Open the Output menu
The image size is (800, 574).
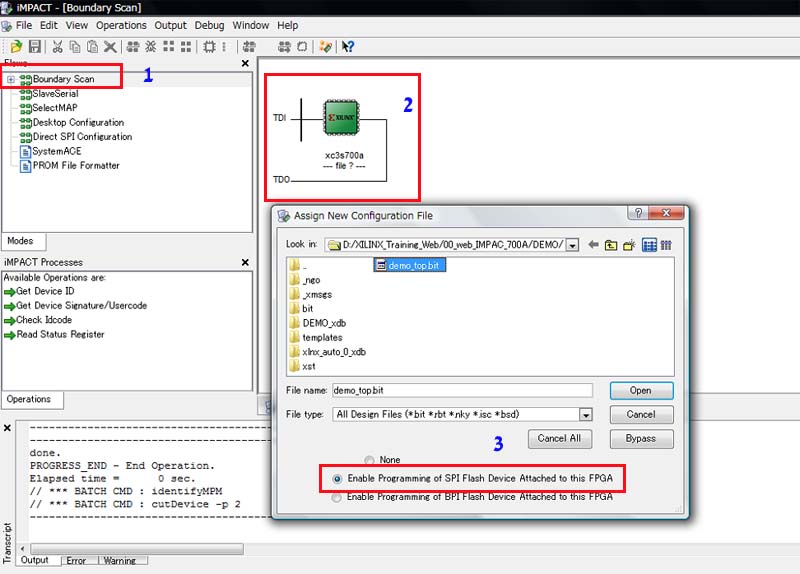coord(170,26)
